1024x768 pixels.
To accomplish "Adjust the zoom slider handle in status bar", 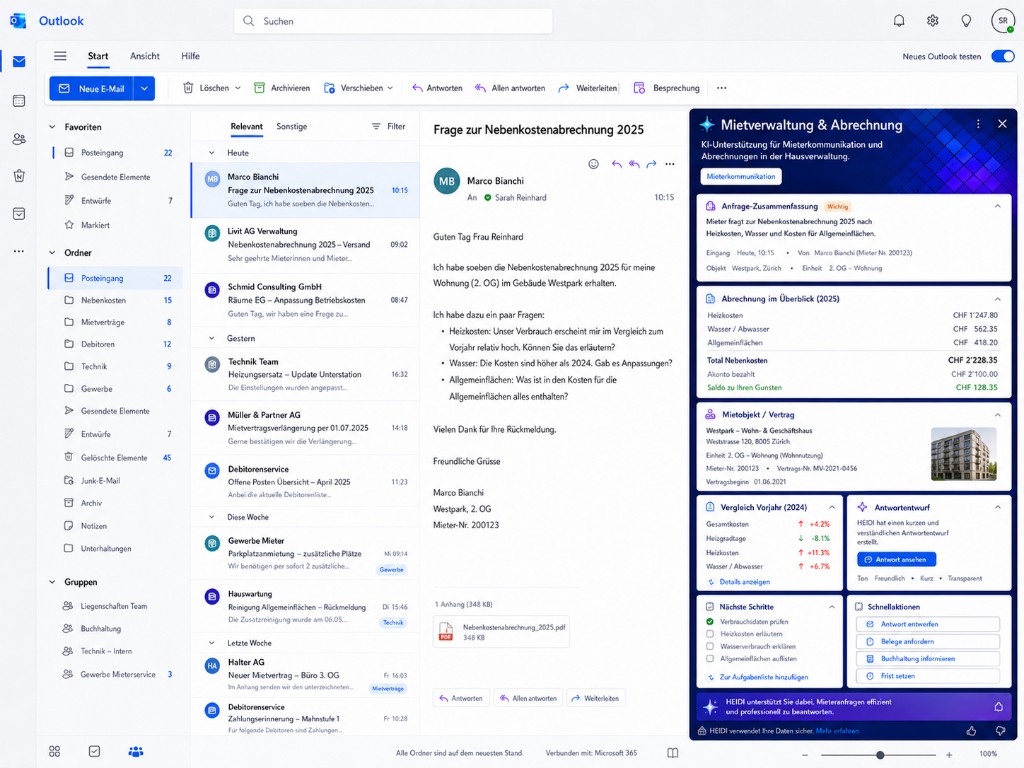I will [x=880, y=754].
